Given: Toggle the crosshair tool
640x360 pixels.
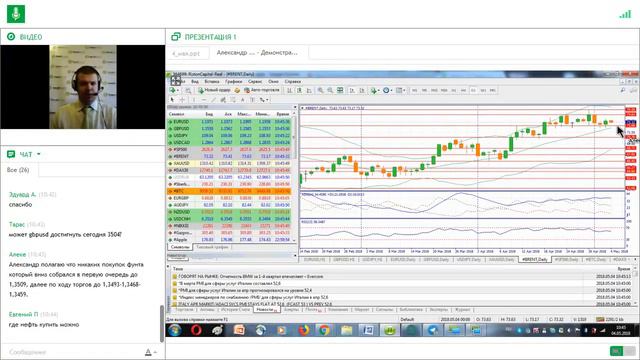Looking at the screenshot, I should point(182,100).
